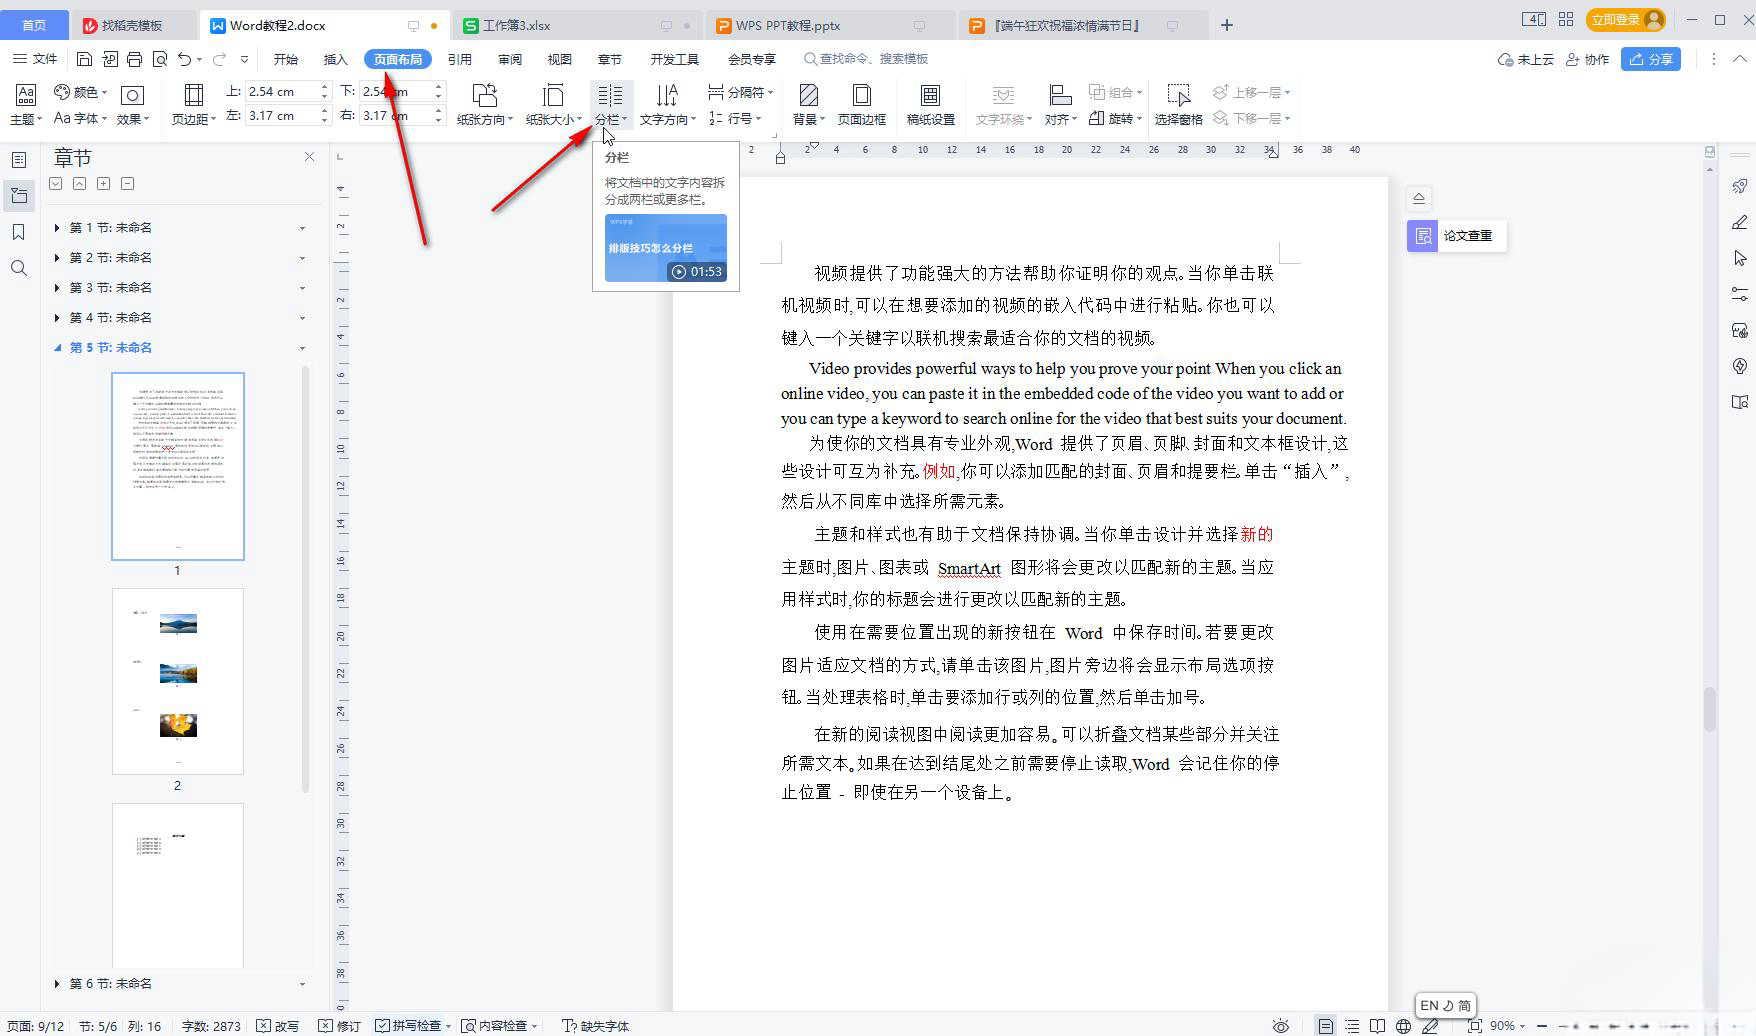Switch to outline view in status bar

click(1352, 1026)
